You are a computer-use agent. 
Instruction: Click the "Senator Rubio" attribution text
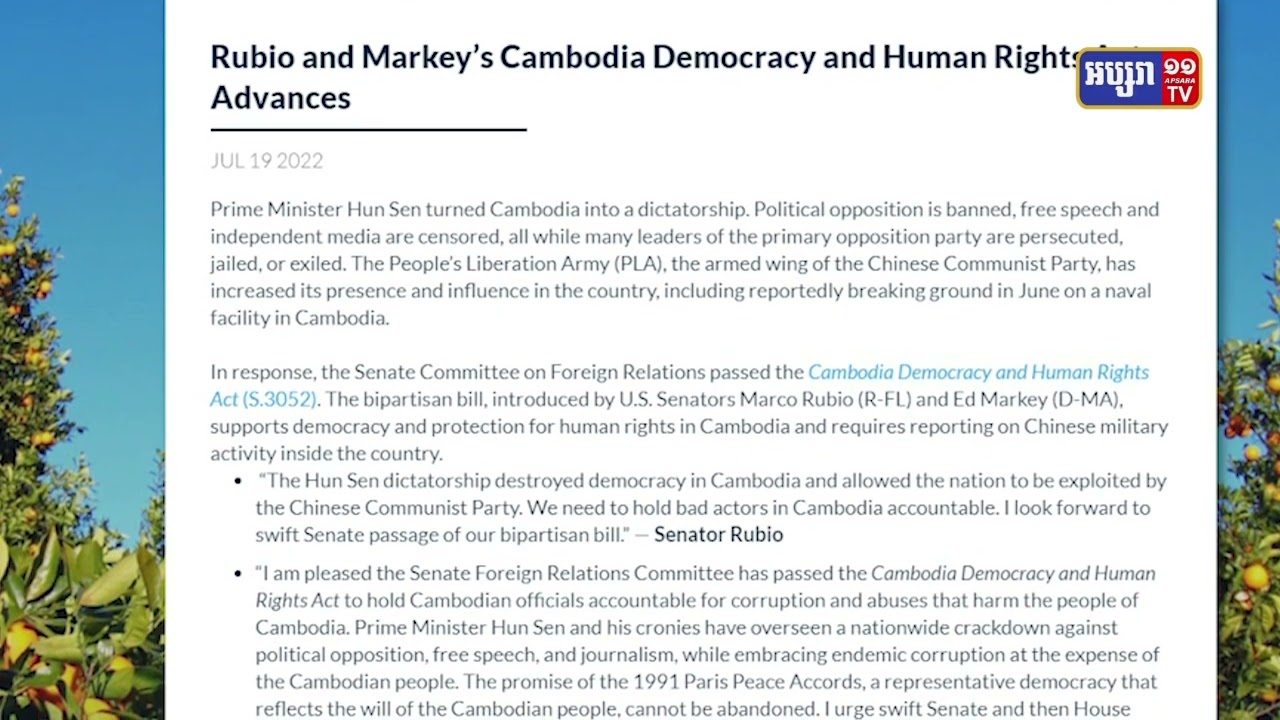[718, 535]
